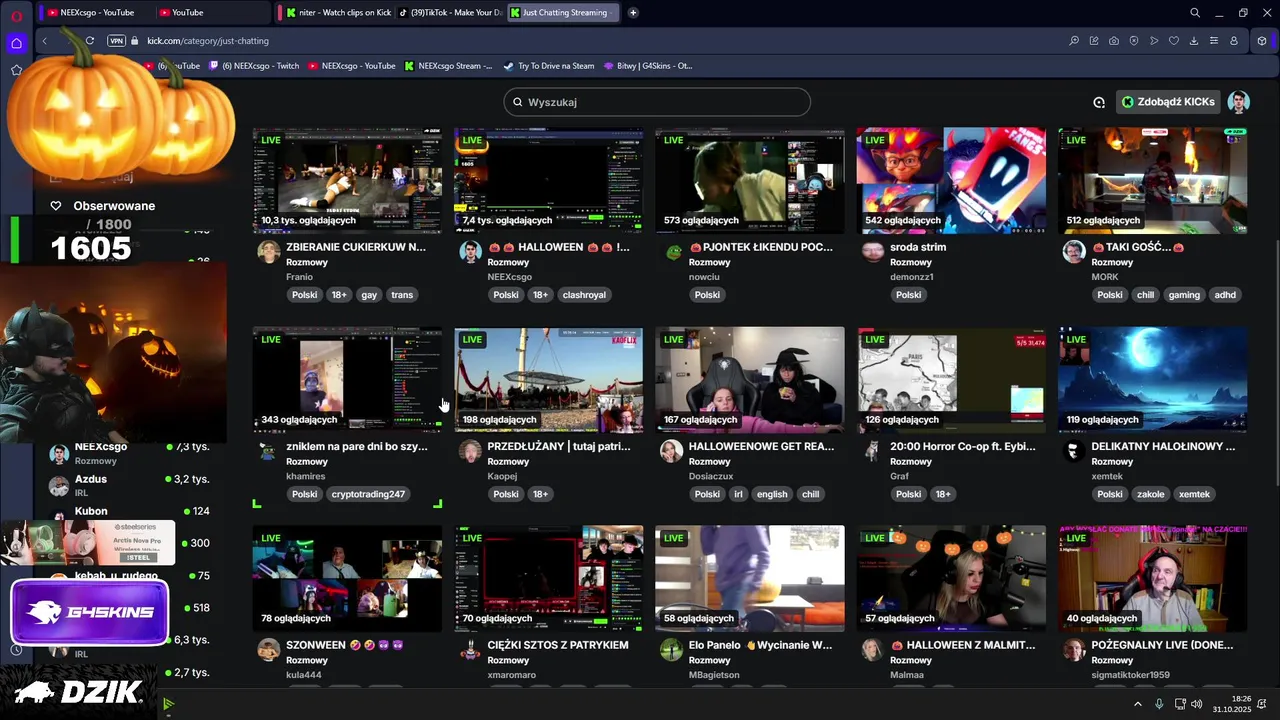Open the ZBIERANIE CUKIERKUW stream thumbnail

click(347, 181)
